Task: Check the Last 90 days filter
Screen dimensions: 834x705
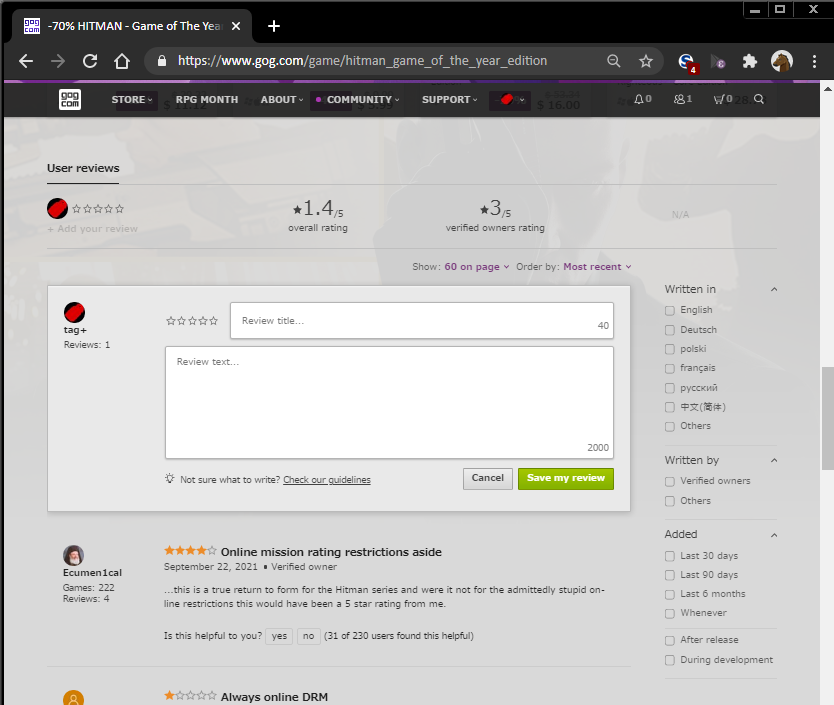Action: click(x=670, y=575)
